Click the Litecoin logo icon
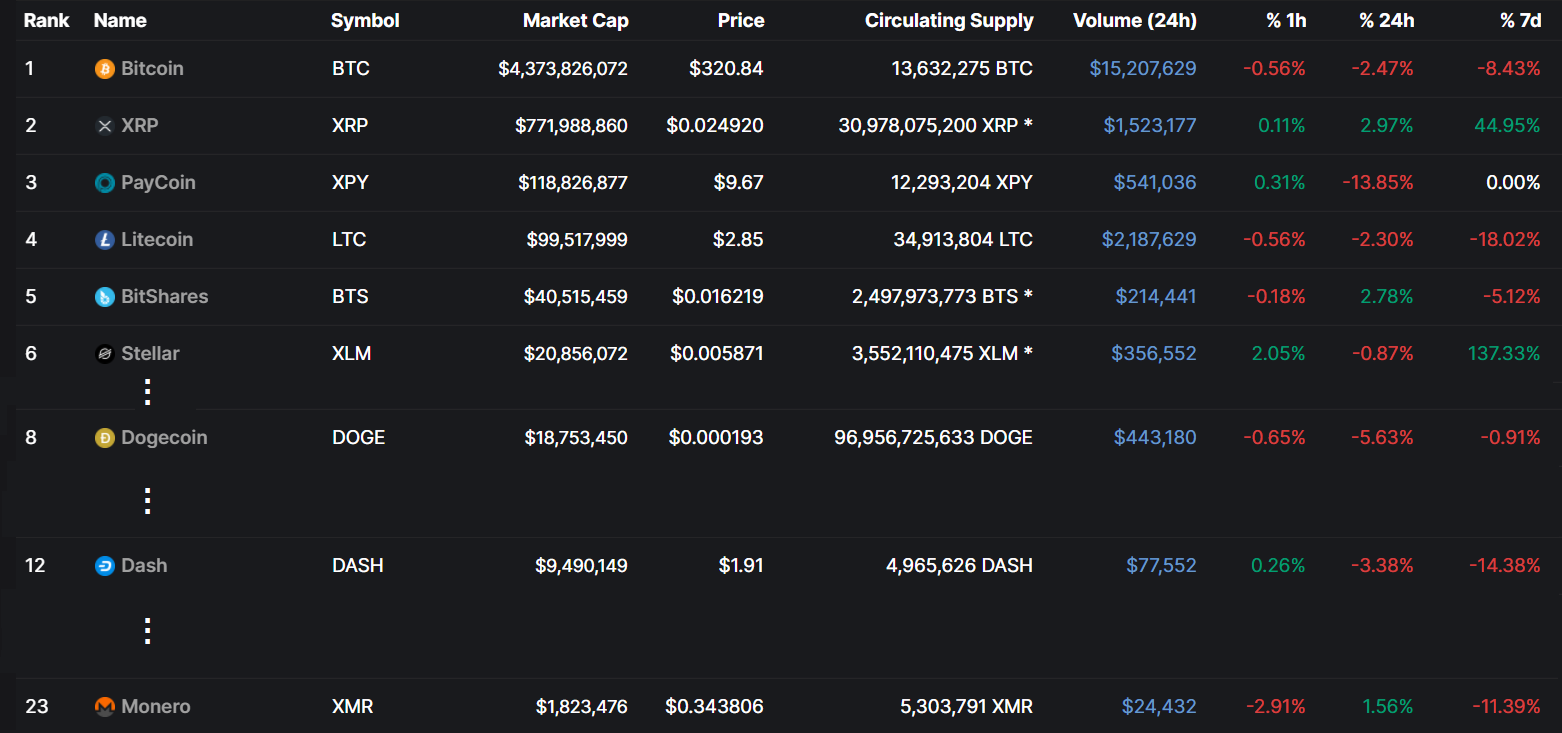Viewport: 1562px width, 733px height. pyautogui.click(x=104, y=240)
